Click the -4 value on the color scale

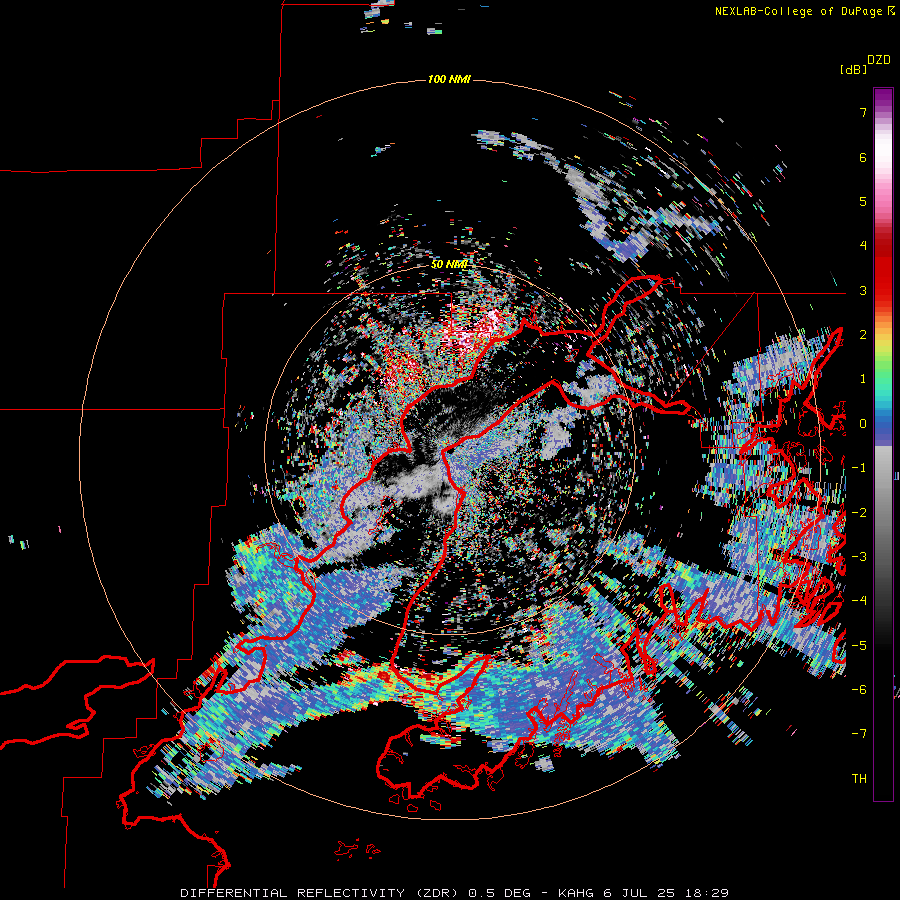click(x=859, y=601)
